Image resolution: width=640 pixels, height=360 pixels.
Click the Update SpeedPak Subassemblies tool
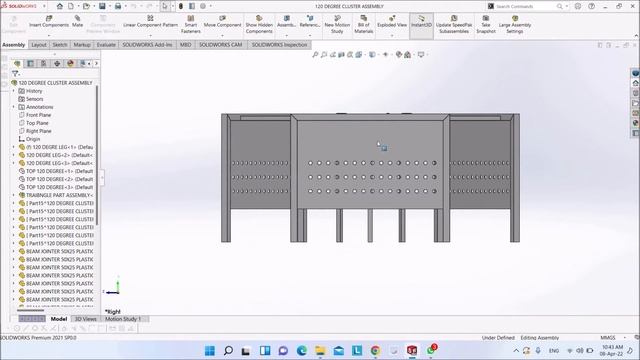coord(454,24)
